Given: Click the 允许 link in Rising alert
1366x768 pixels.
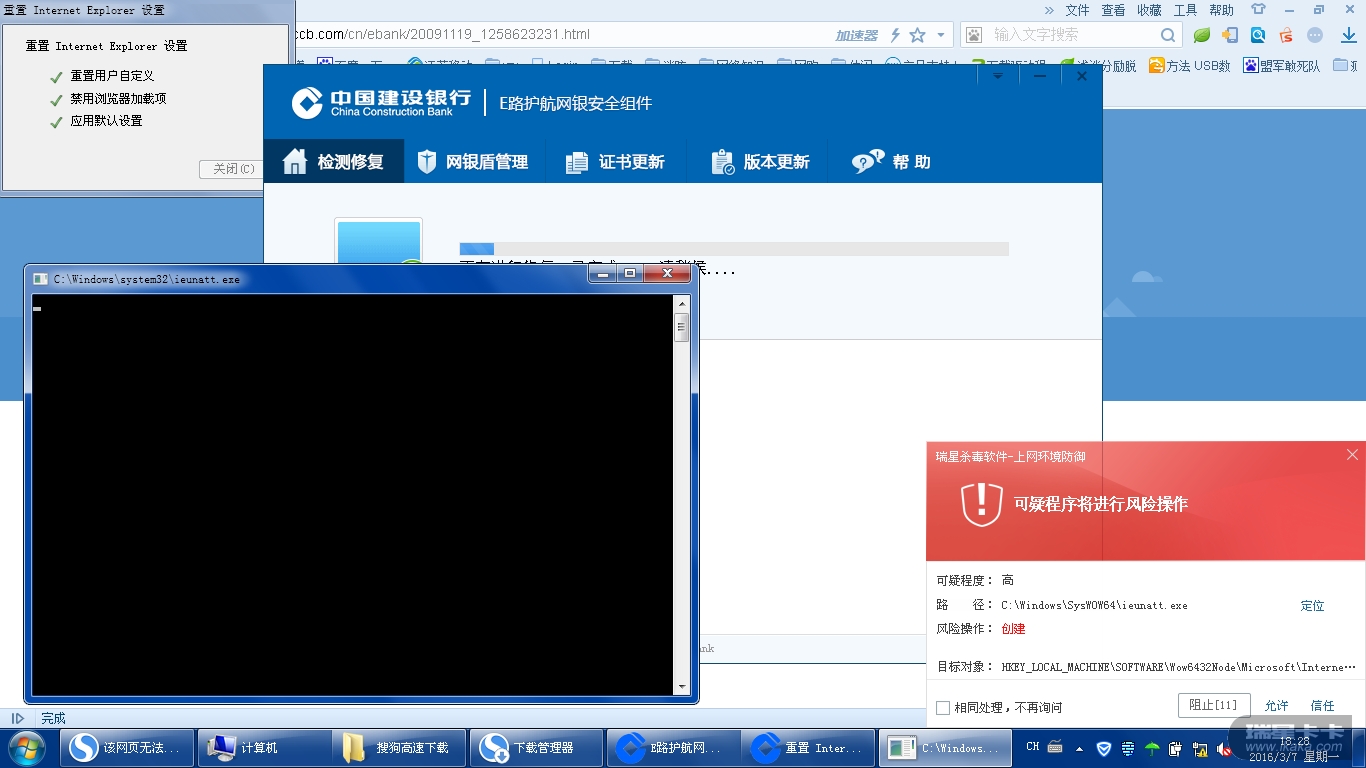Looking at the screenshot, I should tap(1276, 706).
